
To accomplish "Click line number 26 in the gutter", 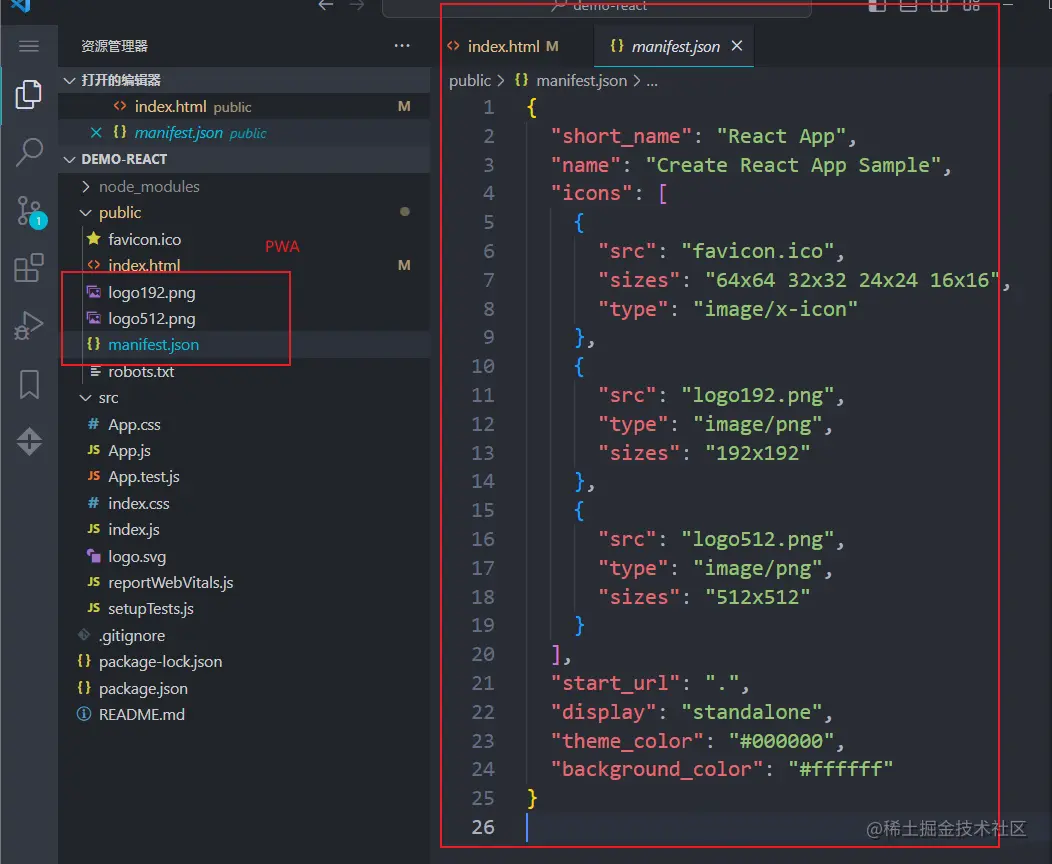I will (x=483, y=827).
